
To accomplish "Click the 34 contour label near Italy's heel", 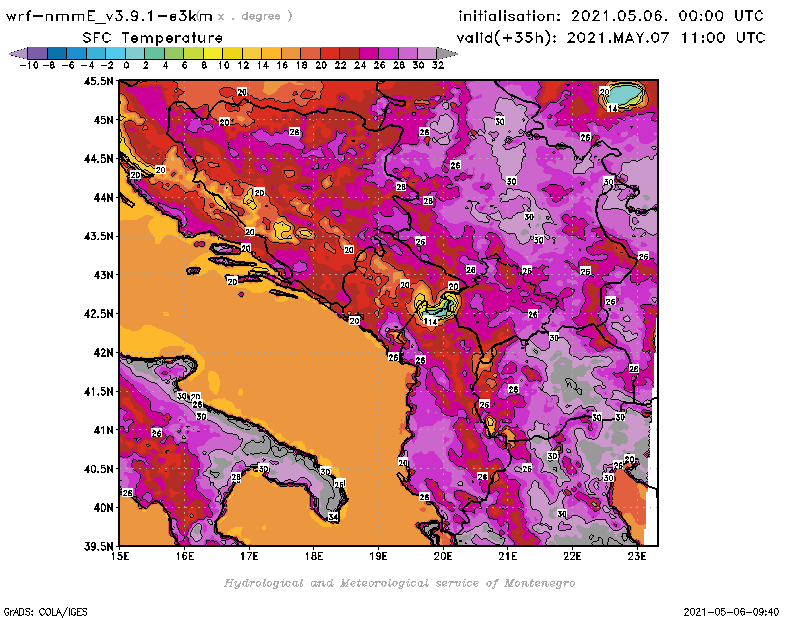I will click(333, 517).
